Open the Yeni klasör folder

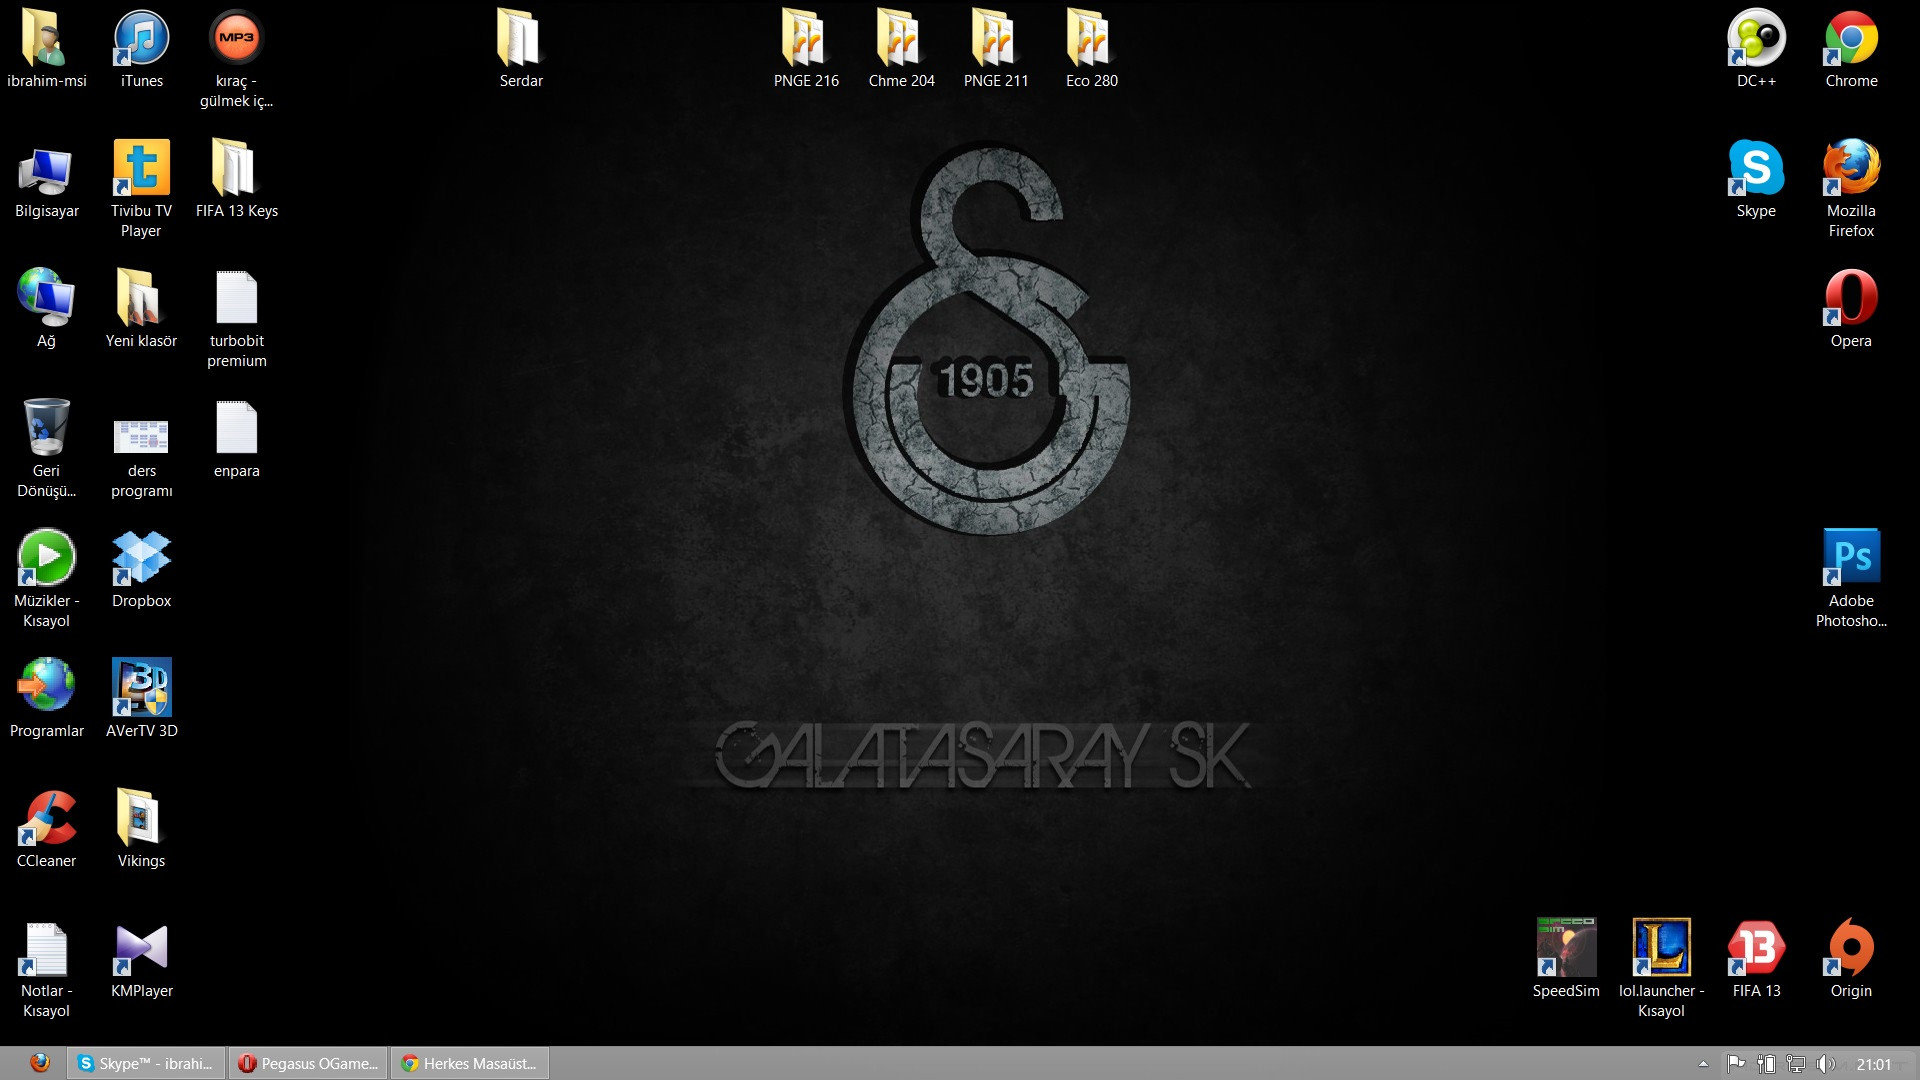click(x=141, y=308)
